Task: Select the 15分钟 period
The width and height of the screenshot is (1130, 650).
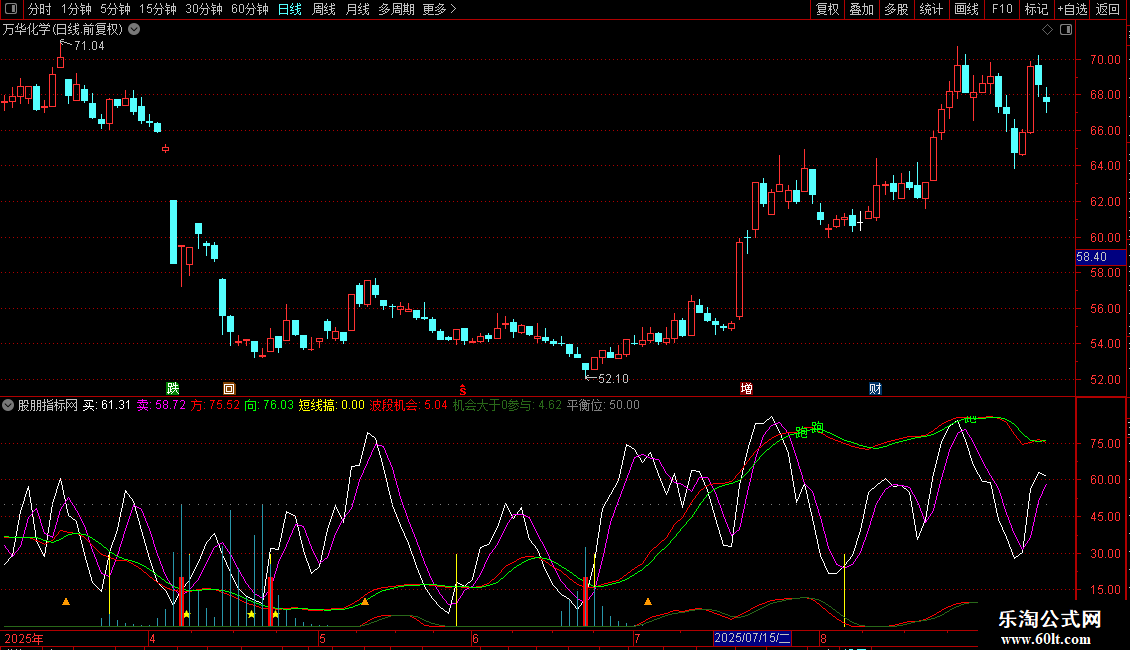Action: [157, 9]
